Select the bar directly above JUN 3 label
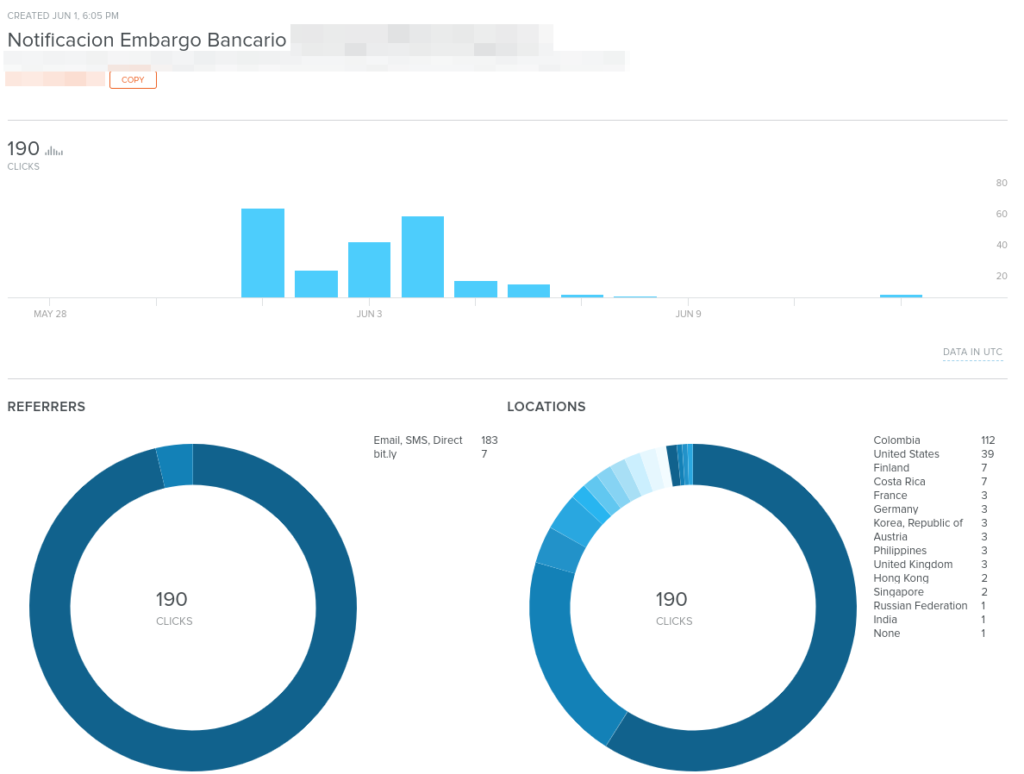Viewport: 1024px width, 774px height. [369, 270]
